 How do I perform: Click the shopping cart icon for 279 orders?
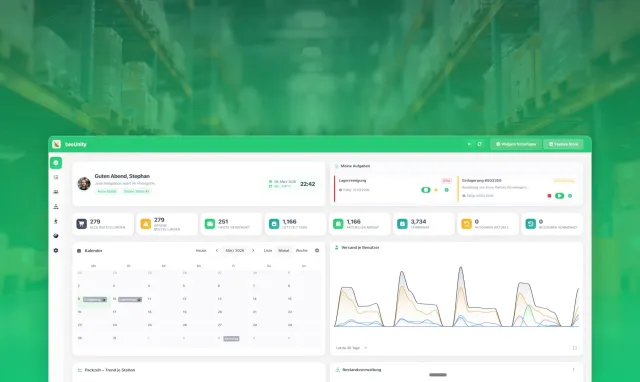[x=82, y=224]
